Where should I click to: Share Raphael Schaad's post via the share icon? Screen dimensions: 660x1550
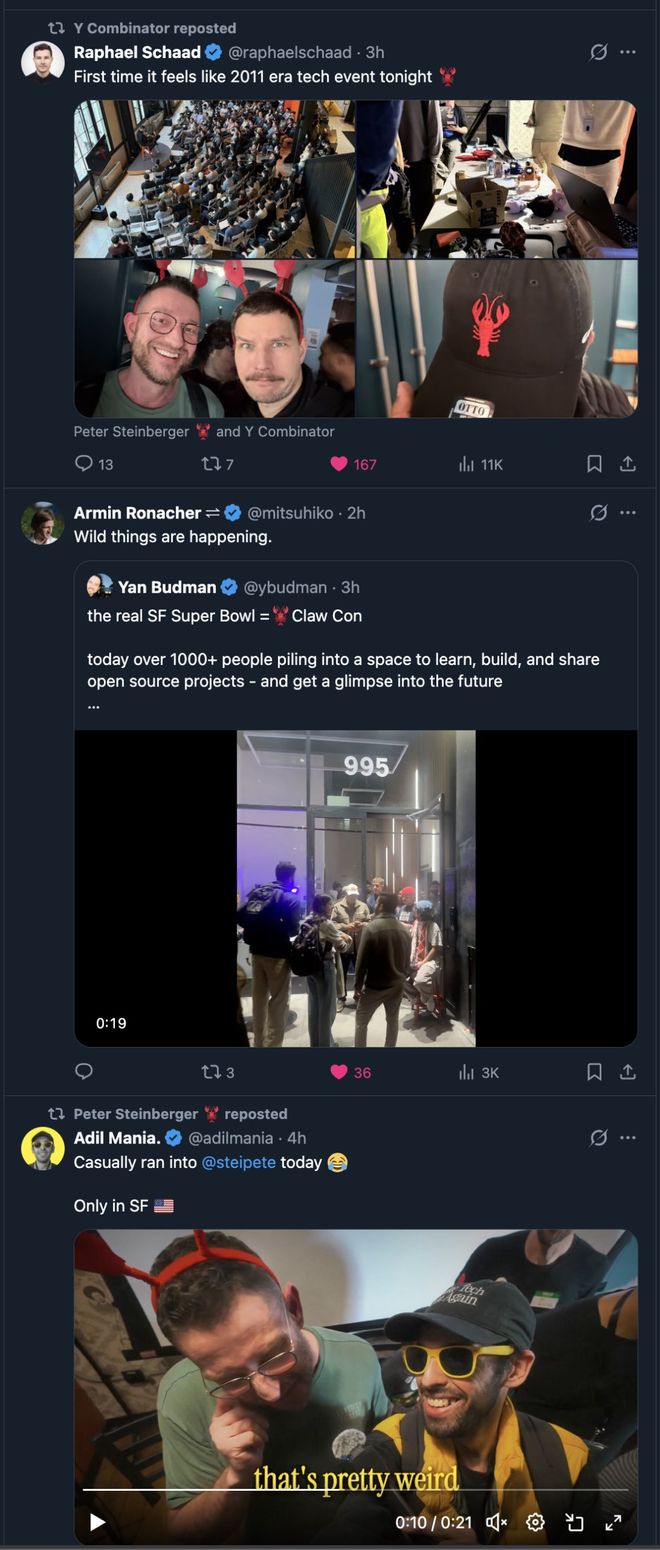pos(629,463)
